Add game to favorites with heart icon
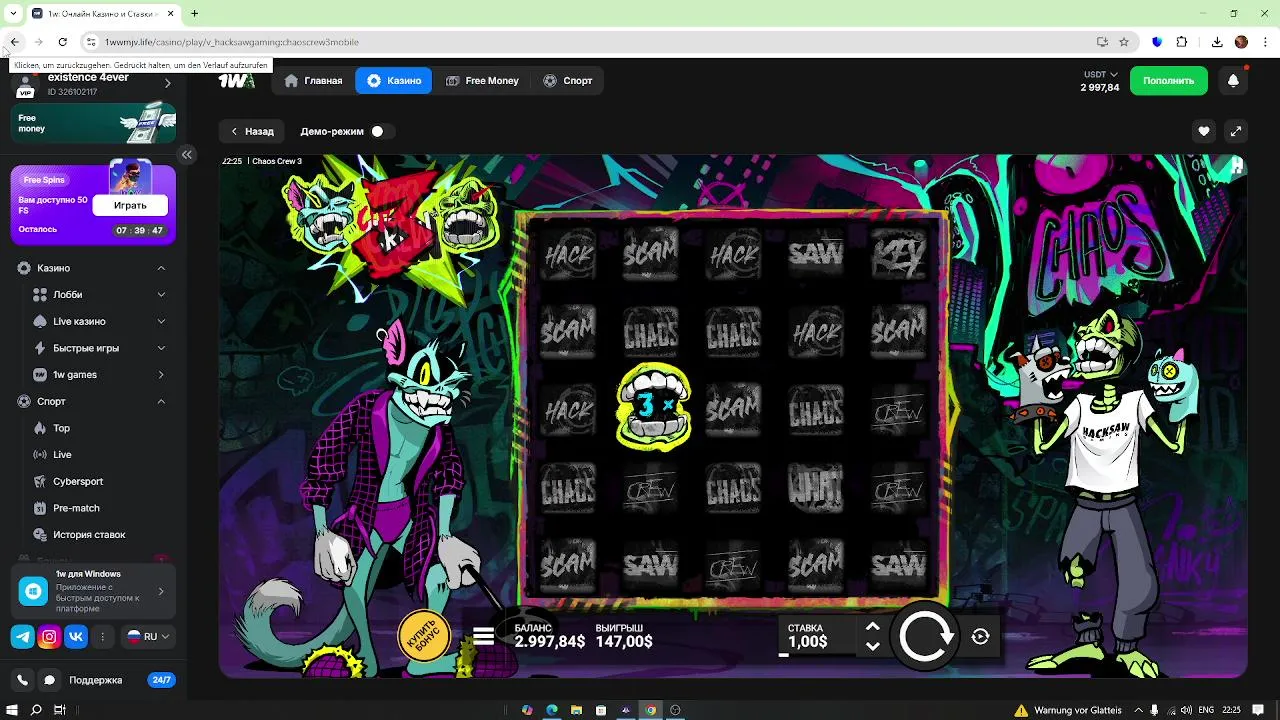This screenshot has height=720, width=1280. pos(1204,131)
